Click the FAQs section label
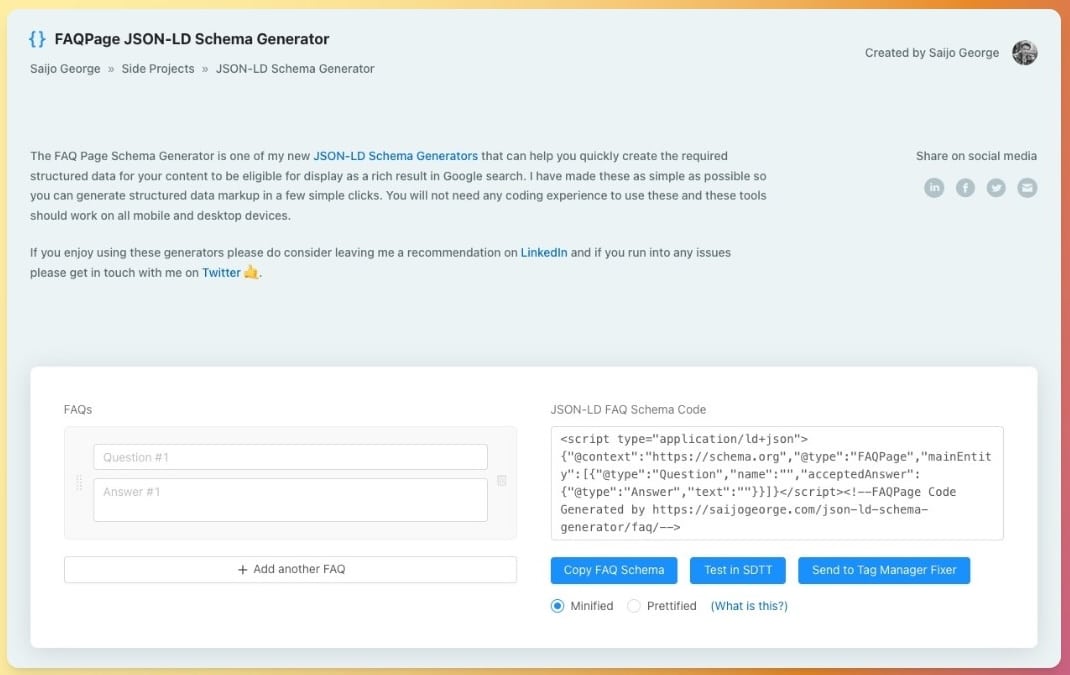The width and height of the screenshot is (1070, 675). (78, 410)
